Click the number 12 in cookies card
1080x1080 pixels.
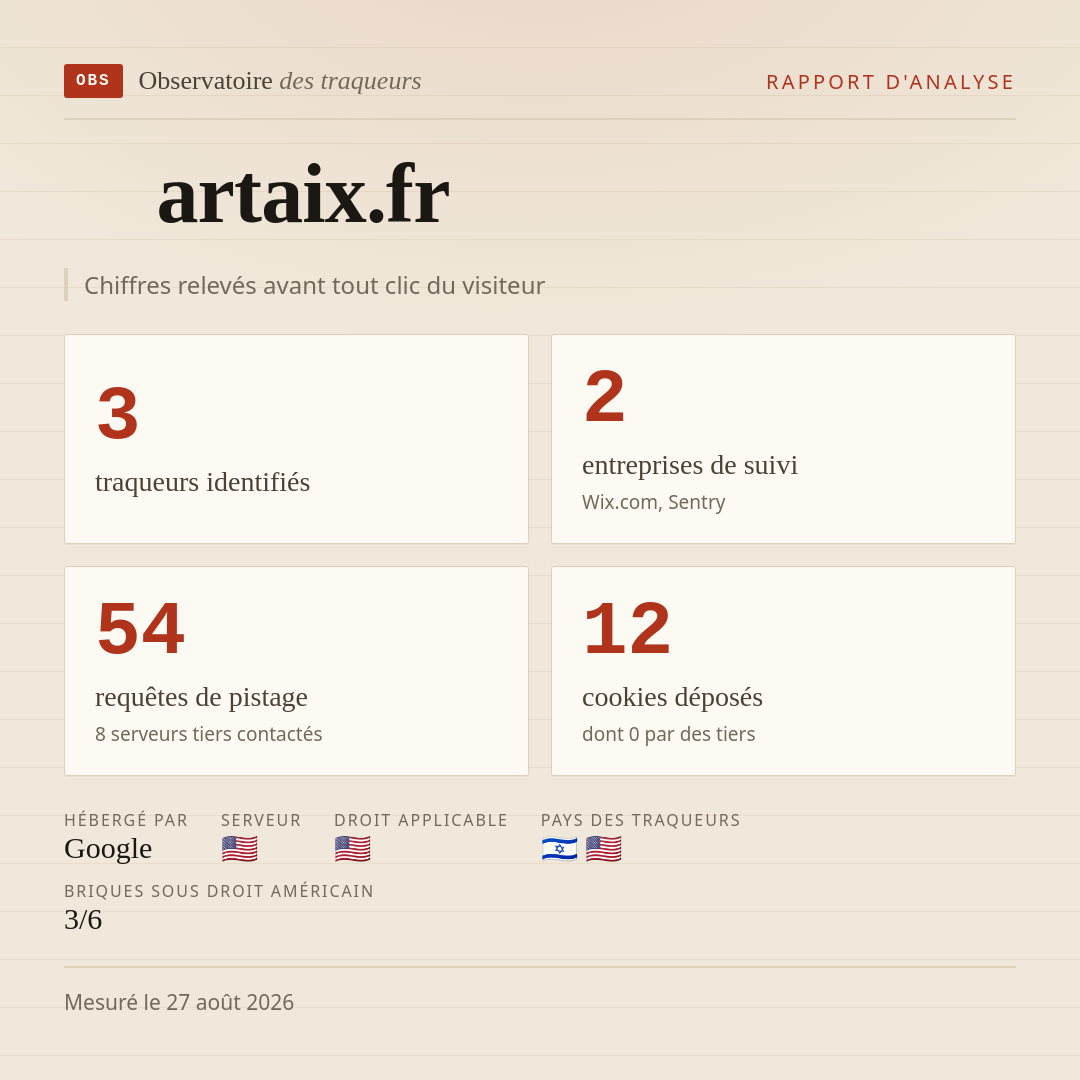point(627,628)
